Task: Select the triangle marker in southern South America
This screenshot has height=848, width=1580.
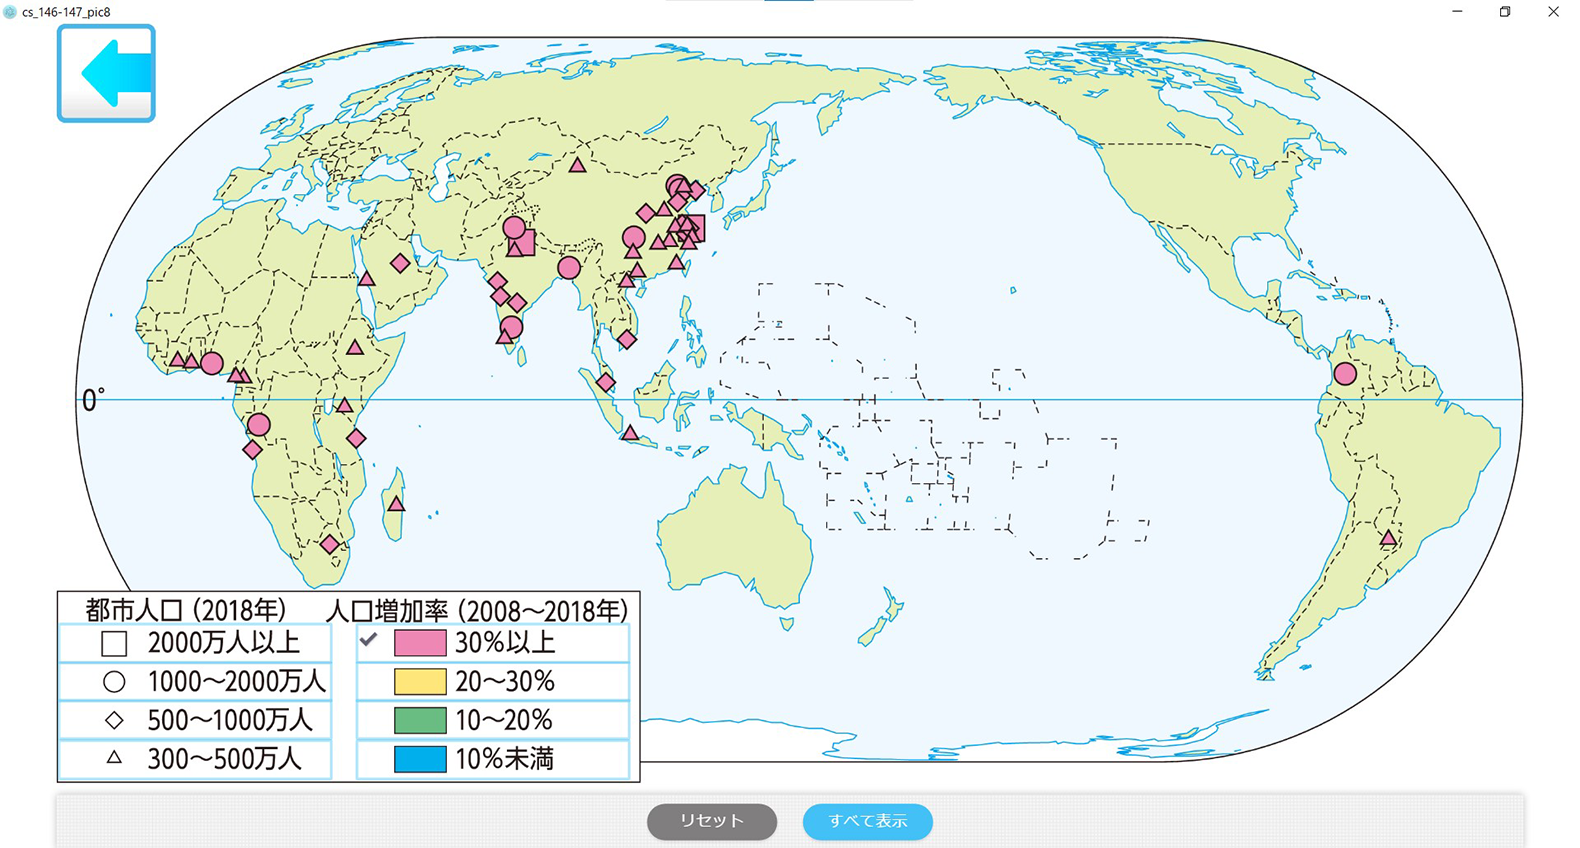Action: 1388,538
